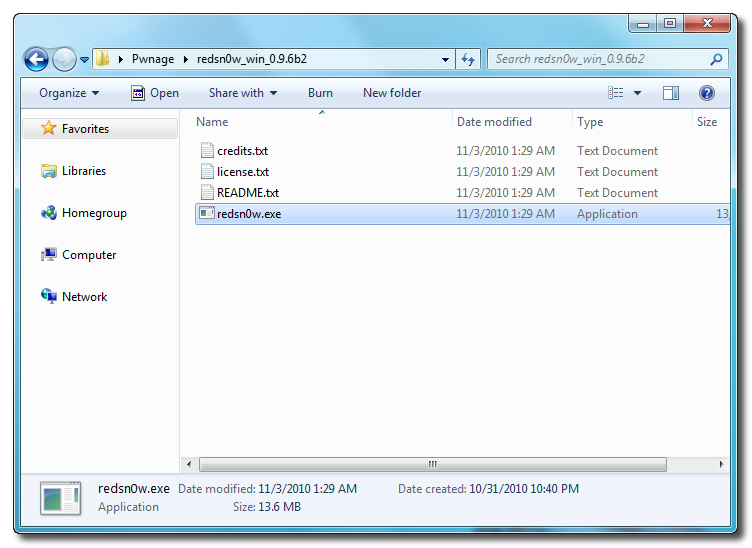The image size is (752, 548).
Task: Click Text Document type in license.txt row
Action: (617, 172)
